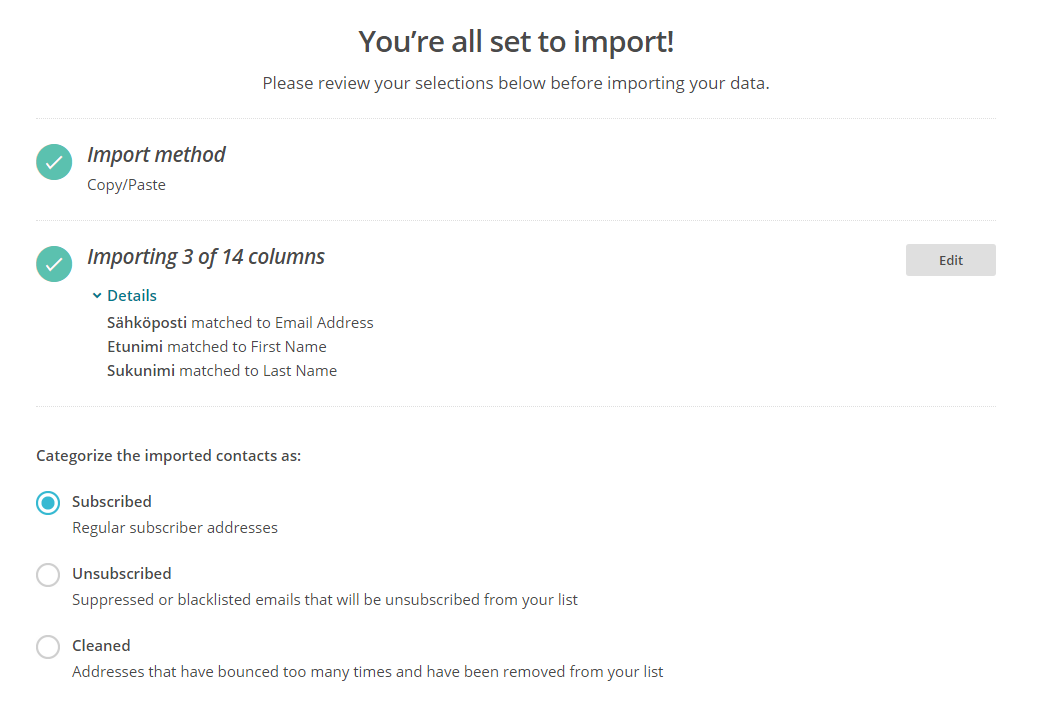Click the Sähköposti matched to Email Address line
Screen dimensions: 1042x725
(x=240, y=323)
